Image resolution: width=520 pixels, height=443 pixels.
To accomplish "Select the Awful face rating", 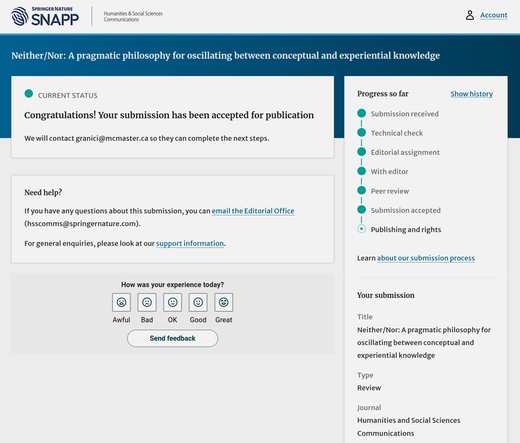I will coord(121,302).
